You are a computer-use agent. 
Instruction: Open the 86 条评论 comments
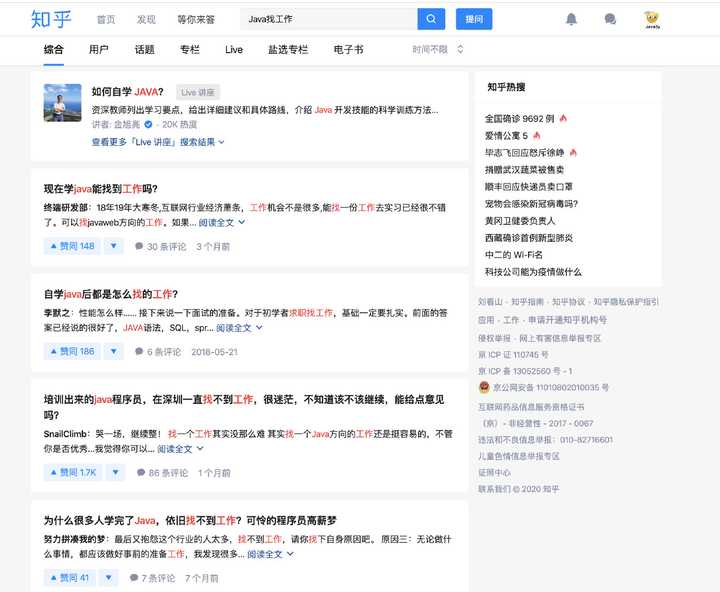162,473
